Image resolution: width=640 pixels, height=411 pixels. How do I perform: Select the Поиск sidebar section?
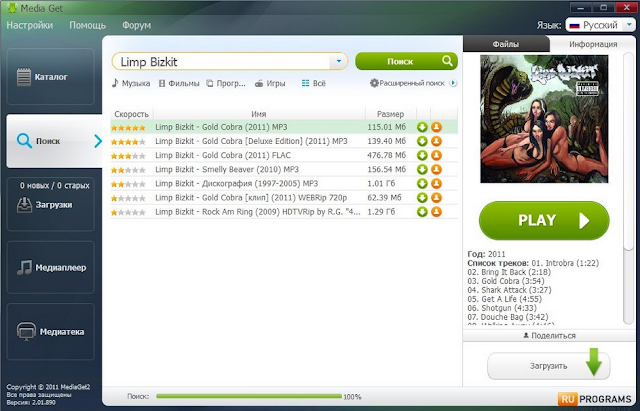[x=54, y=141]
